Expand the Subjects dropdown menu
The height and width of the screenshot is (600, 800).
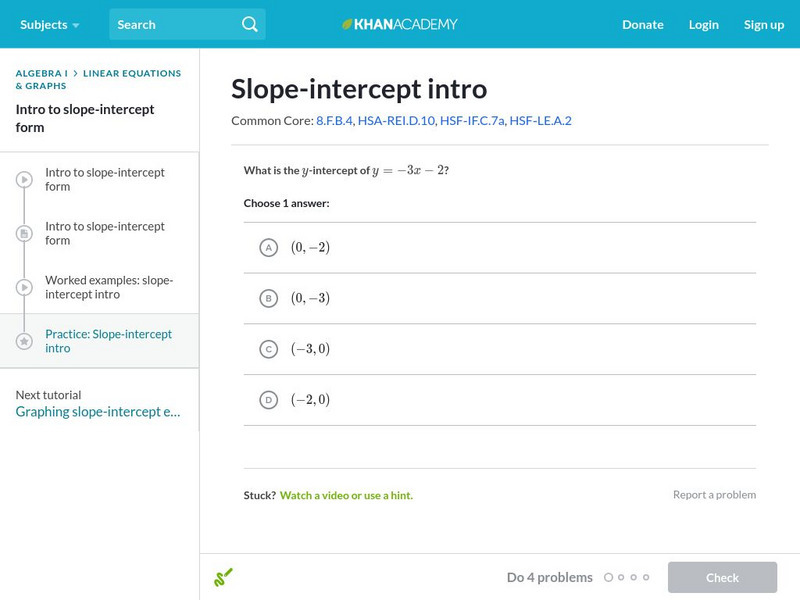[49, 24]
